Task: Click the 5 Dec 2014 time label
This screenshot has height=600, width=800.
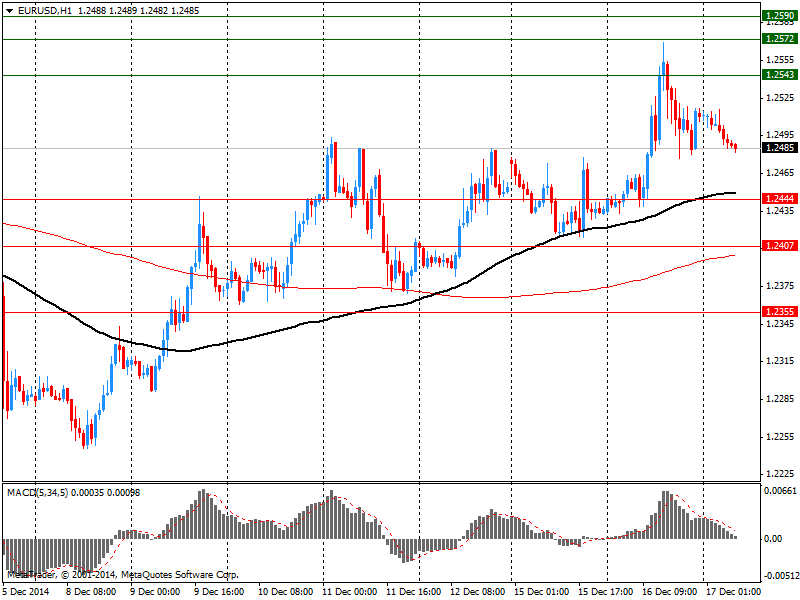Action: (x=26, y=592)
